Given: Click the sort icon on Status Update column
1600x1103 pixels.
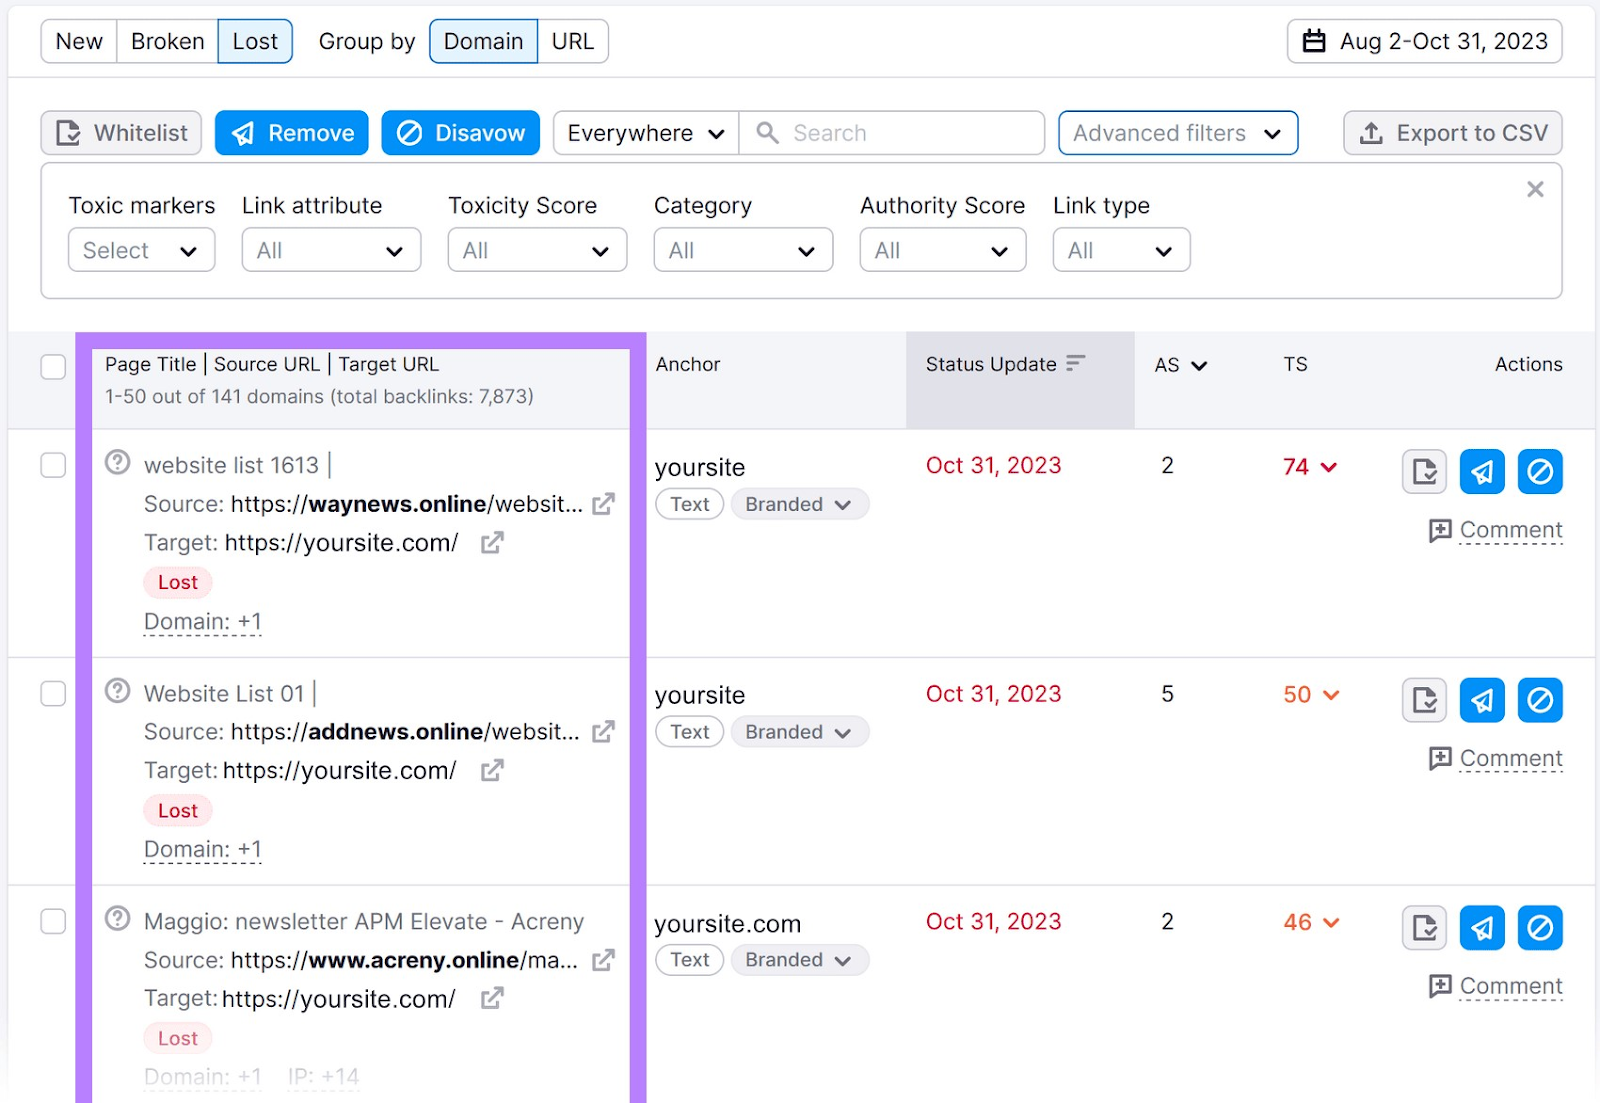Looking at the screenshot, I should pyautogui.click(x=1076, y=364).
